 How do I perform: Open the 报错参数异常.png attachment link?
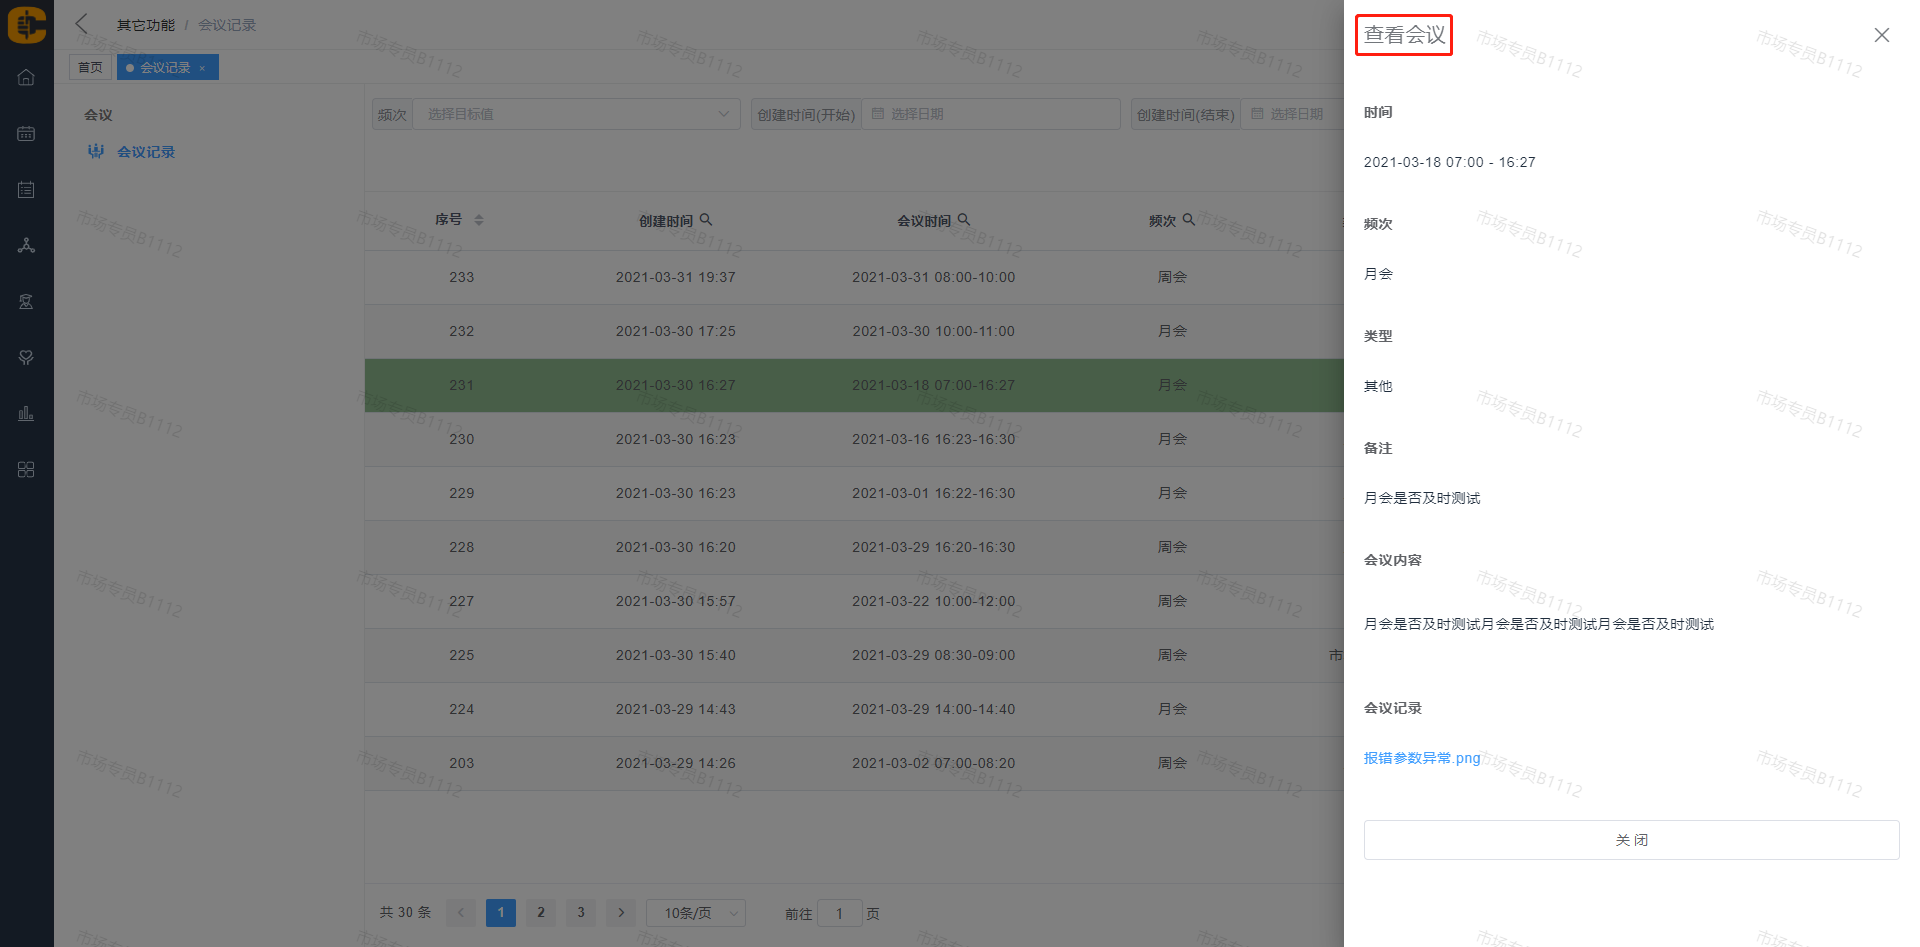pos(1421,758)
